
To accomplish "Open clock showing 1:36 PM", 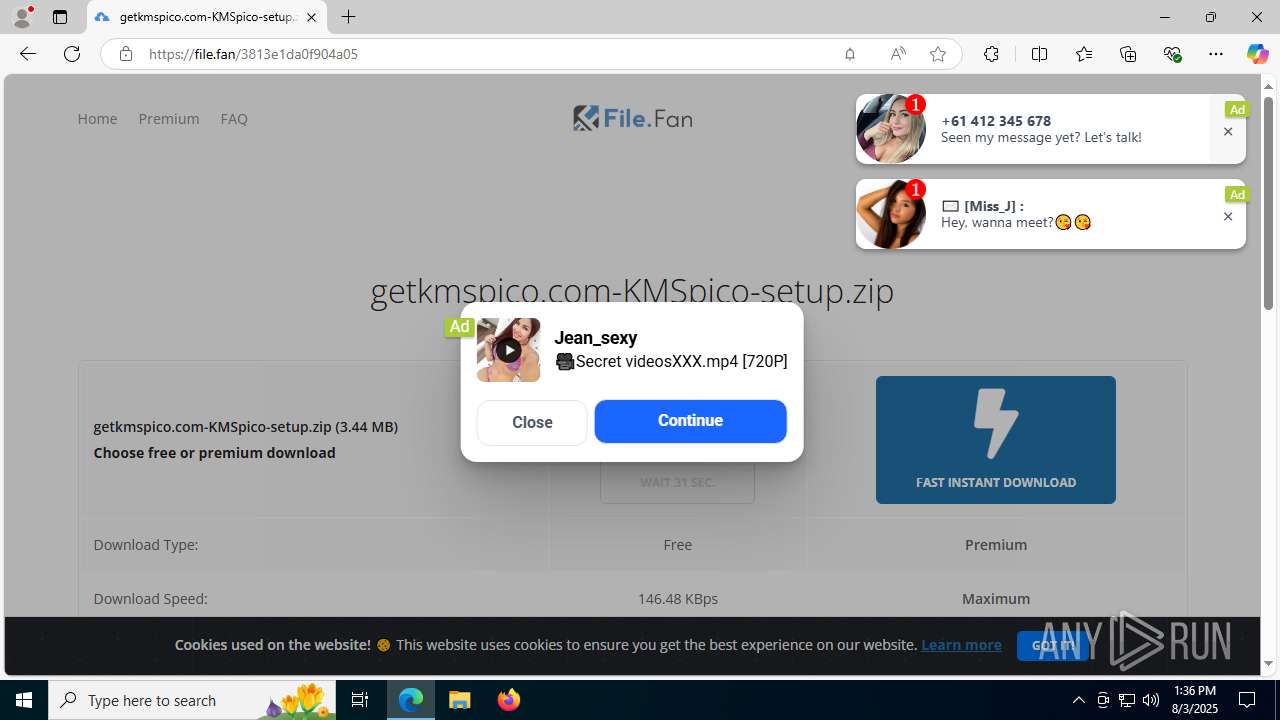I will pyautogui.click(x=1195, y=700).
